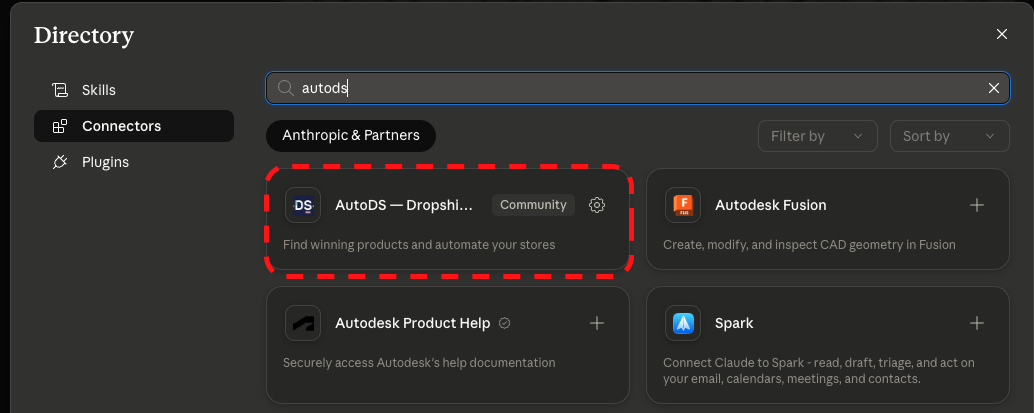The height and width of the screenshot is (413, 1034).
Task: Open the Spark connector title
Action: click(x=734, y=323)
